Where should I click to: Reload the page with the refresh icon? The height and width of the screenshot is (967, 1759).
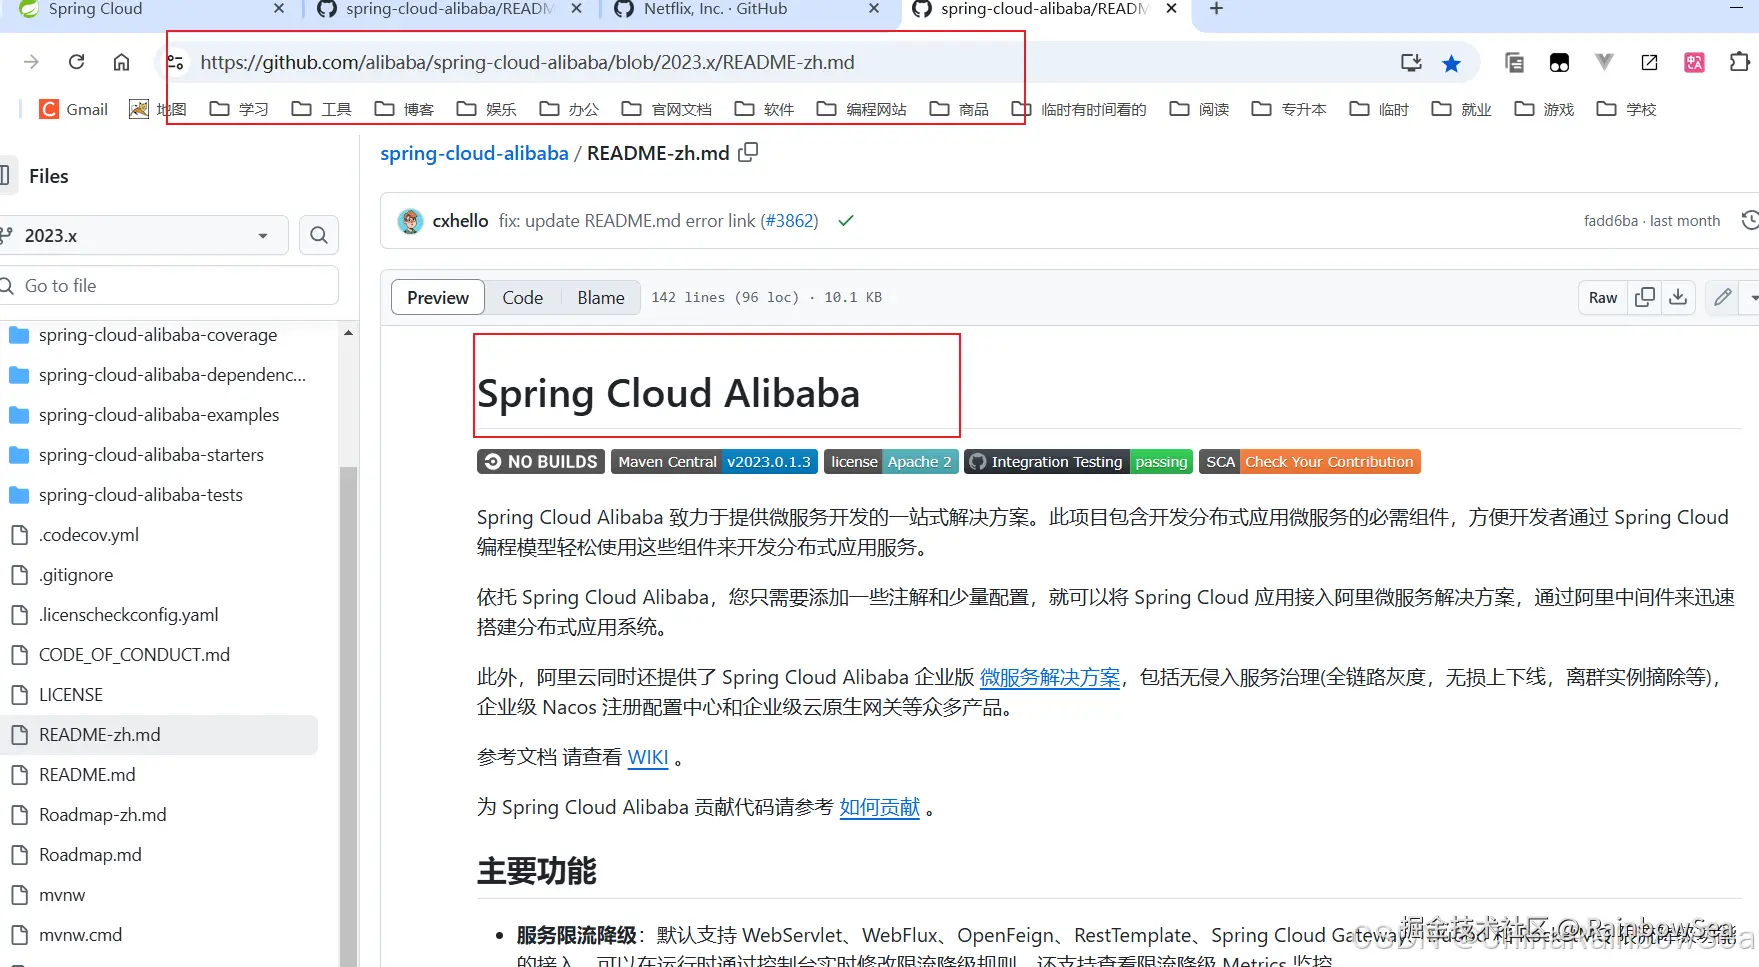pos(76,62)
